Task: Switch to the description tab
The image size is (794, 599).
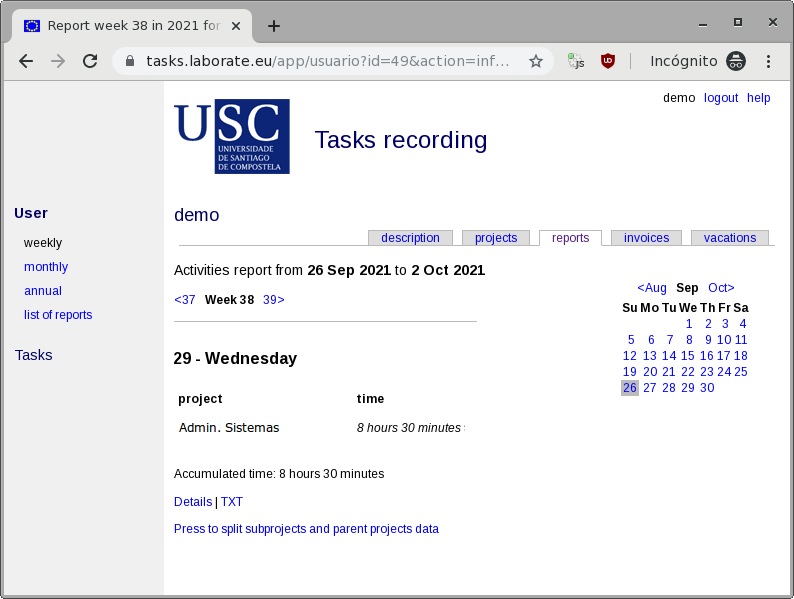Action: 410,238
